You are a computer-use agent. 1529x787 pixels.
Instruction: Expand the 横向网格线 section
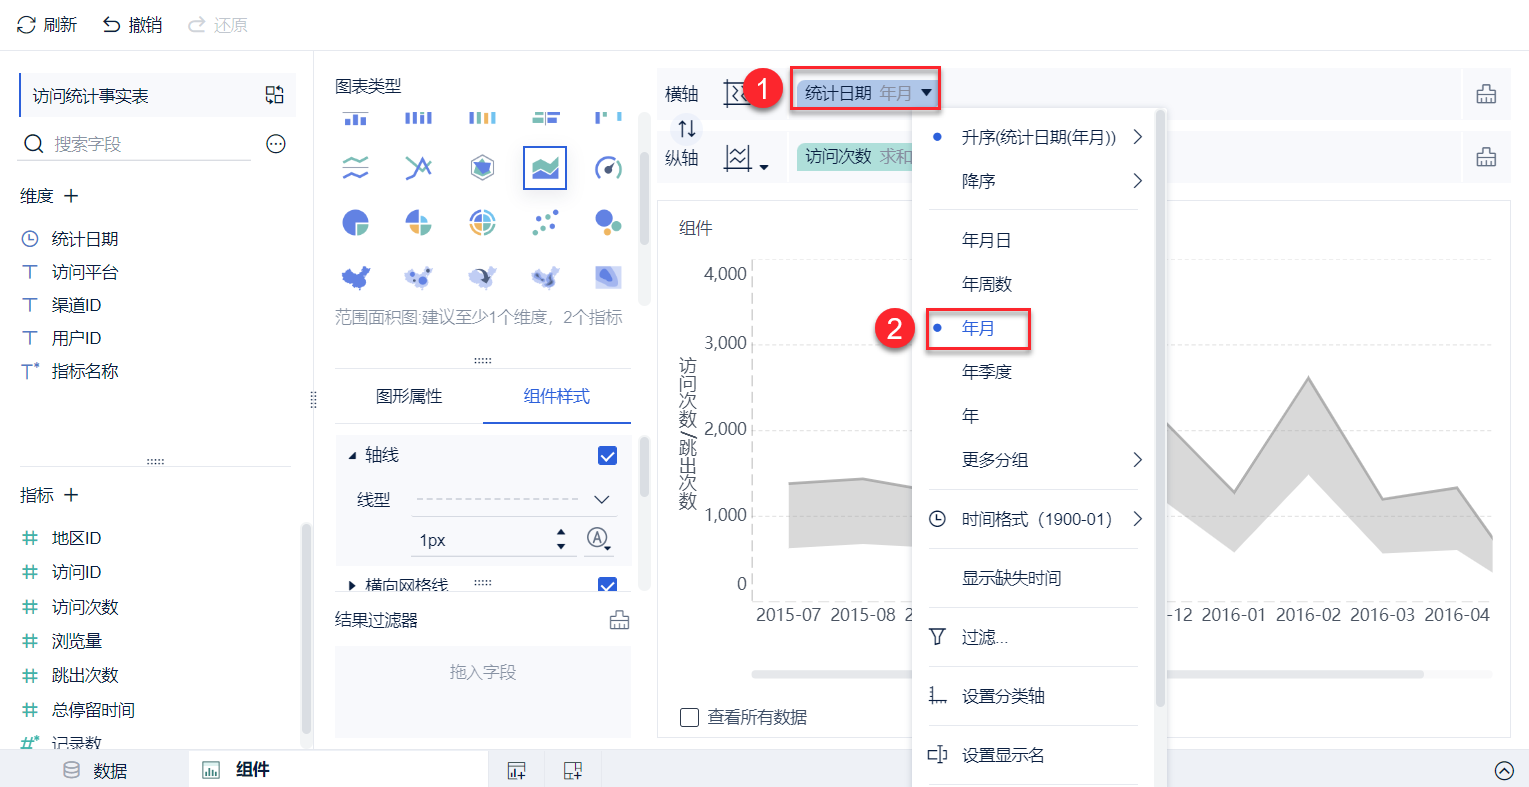point(352,585)
